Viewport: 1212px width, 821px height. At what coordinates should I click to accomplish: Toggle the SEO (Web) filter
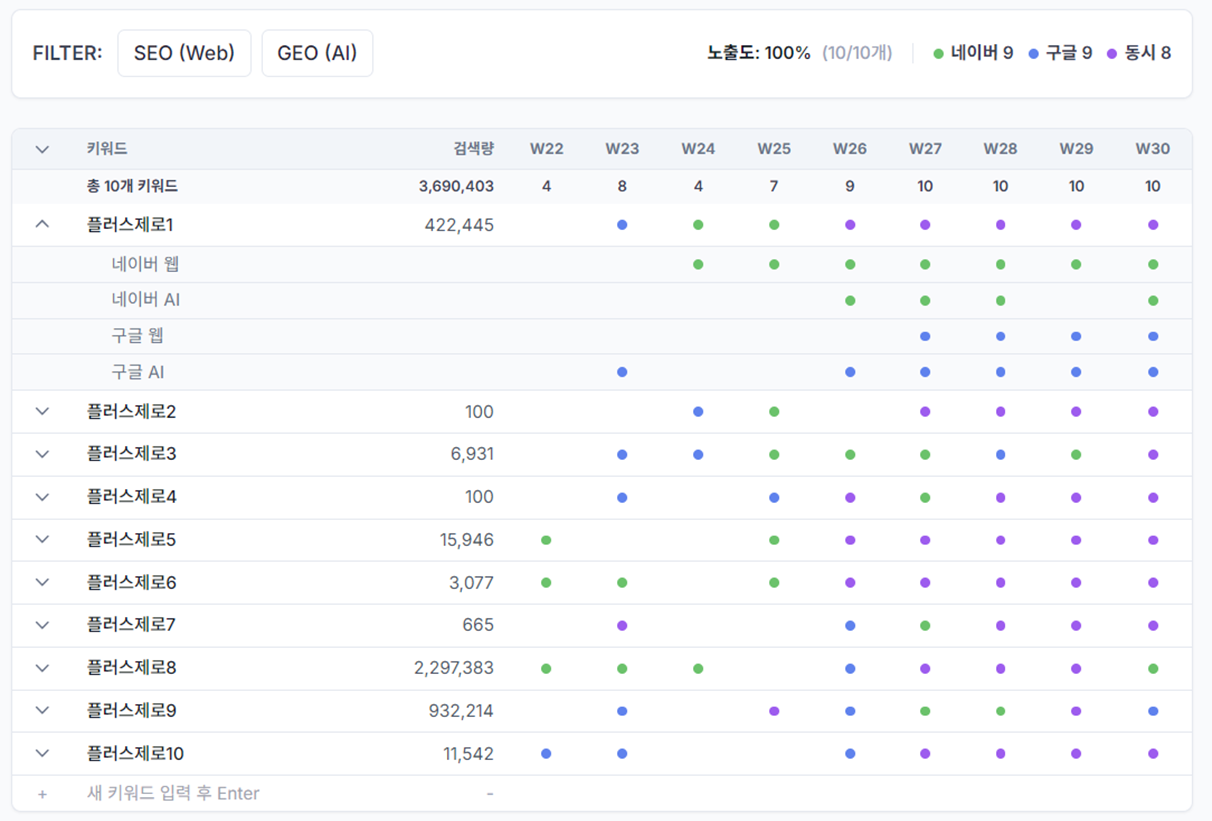184,53
